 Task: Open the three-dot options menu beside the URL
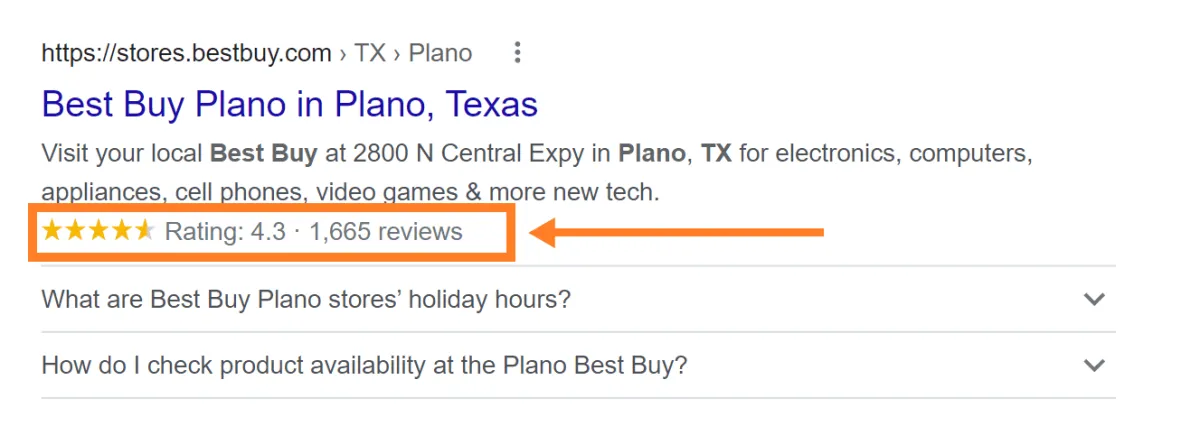[x=517, y=53]
